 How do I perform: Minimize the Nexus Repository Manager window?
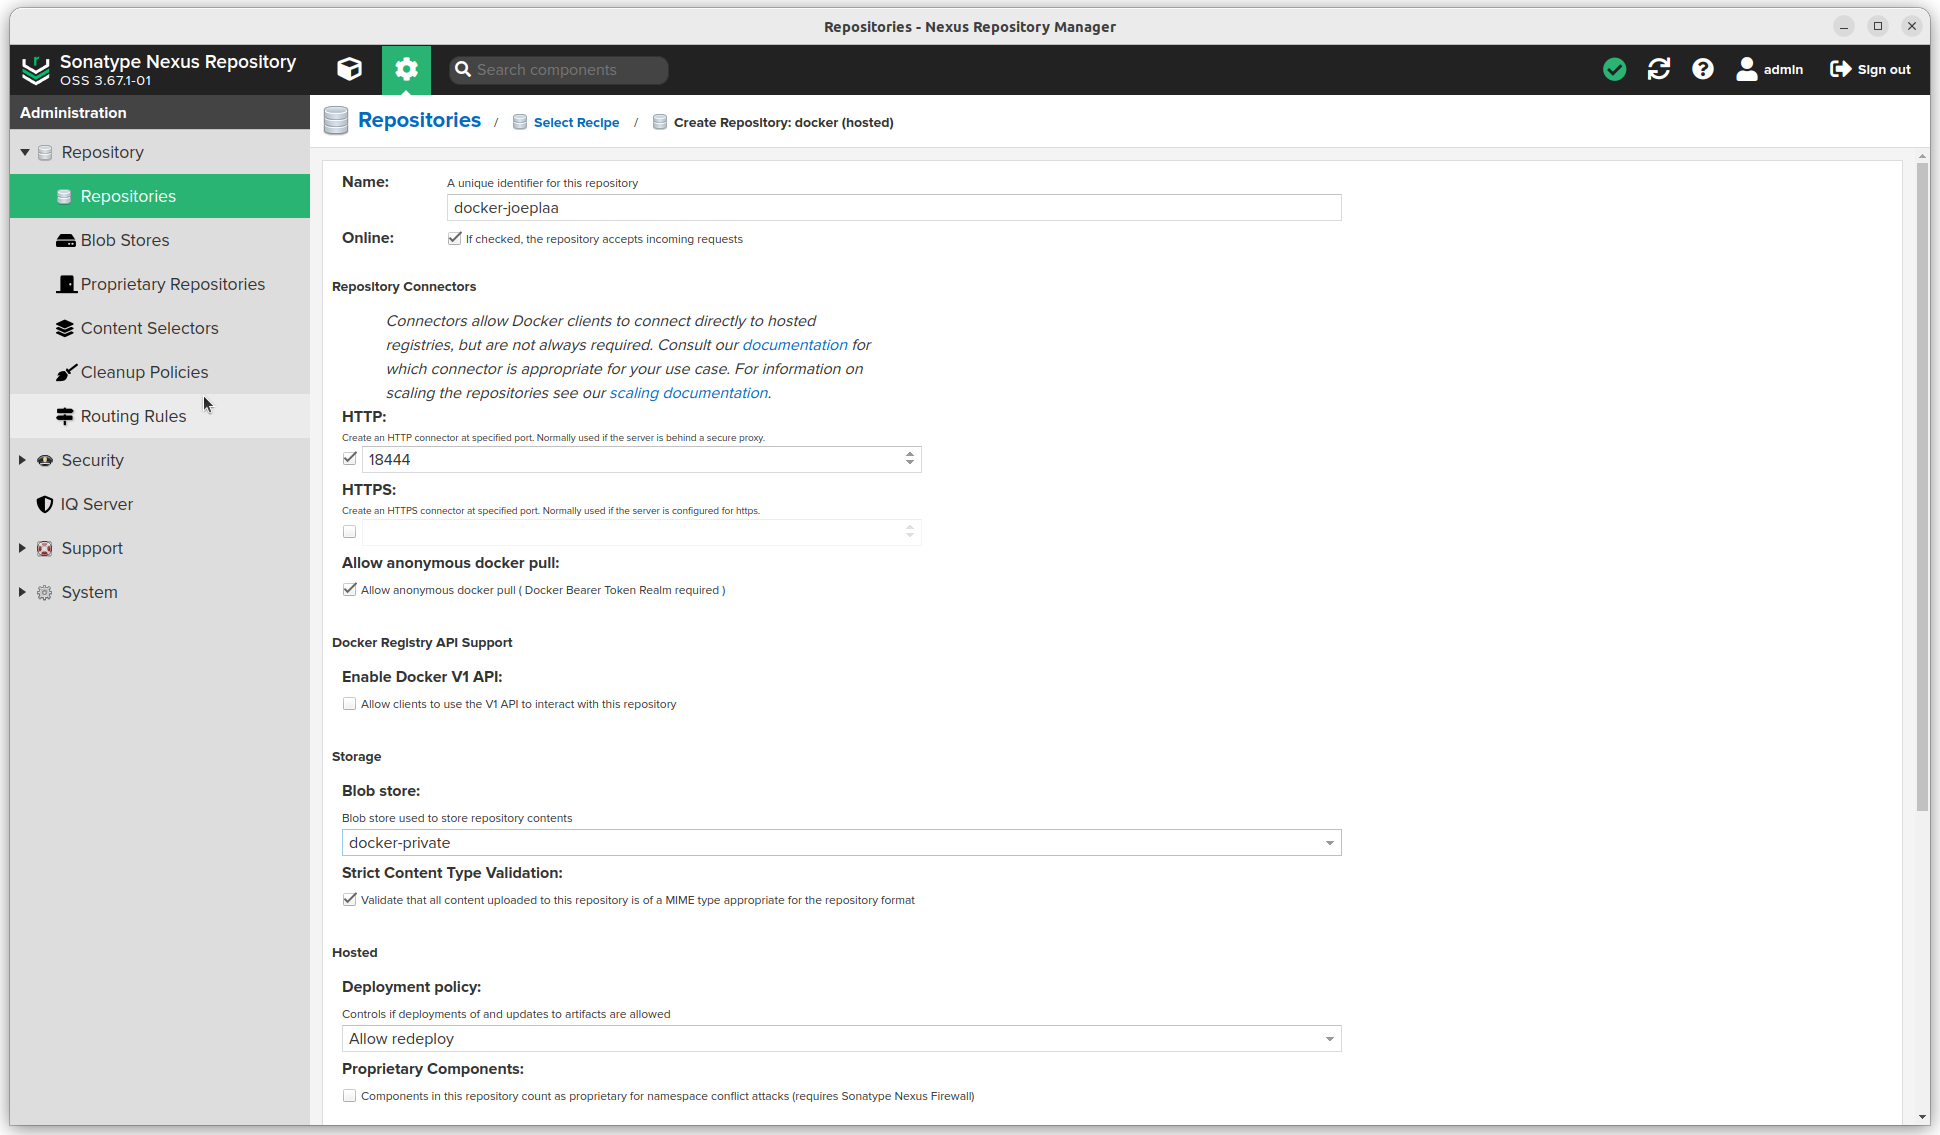[x=1844, y=26]
